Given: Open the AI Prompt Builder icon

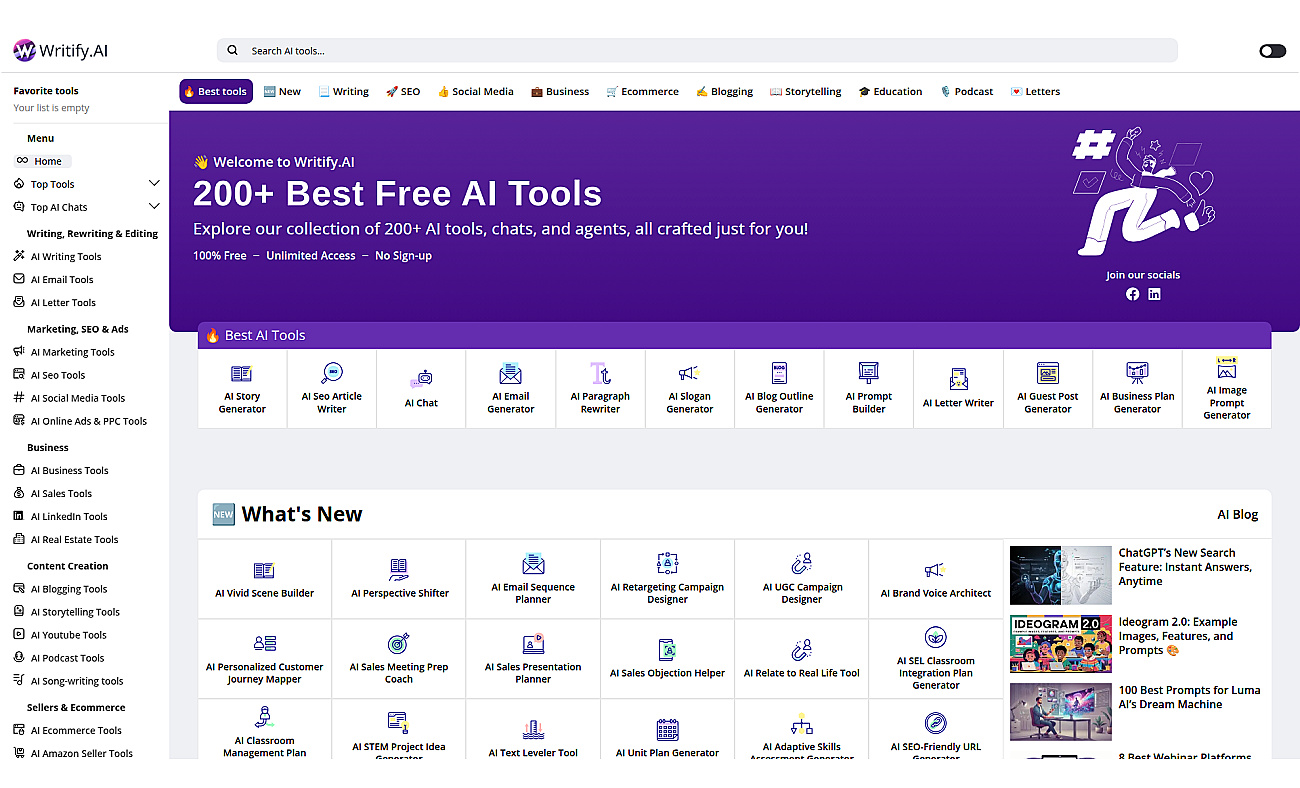Looking at the screenshot, I should pos(869,373).
